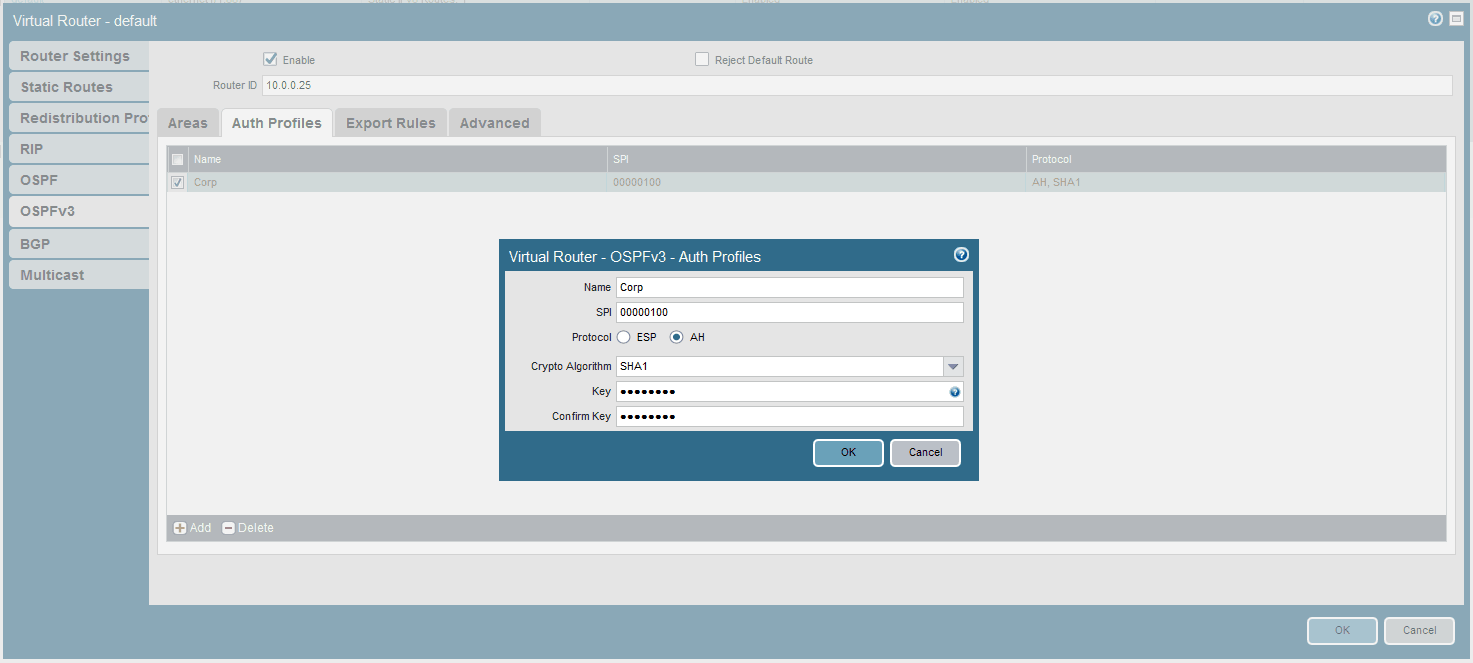Check Reject Default Route option
The width and height of the screenshot is (1473, 663).
702,59
